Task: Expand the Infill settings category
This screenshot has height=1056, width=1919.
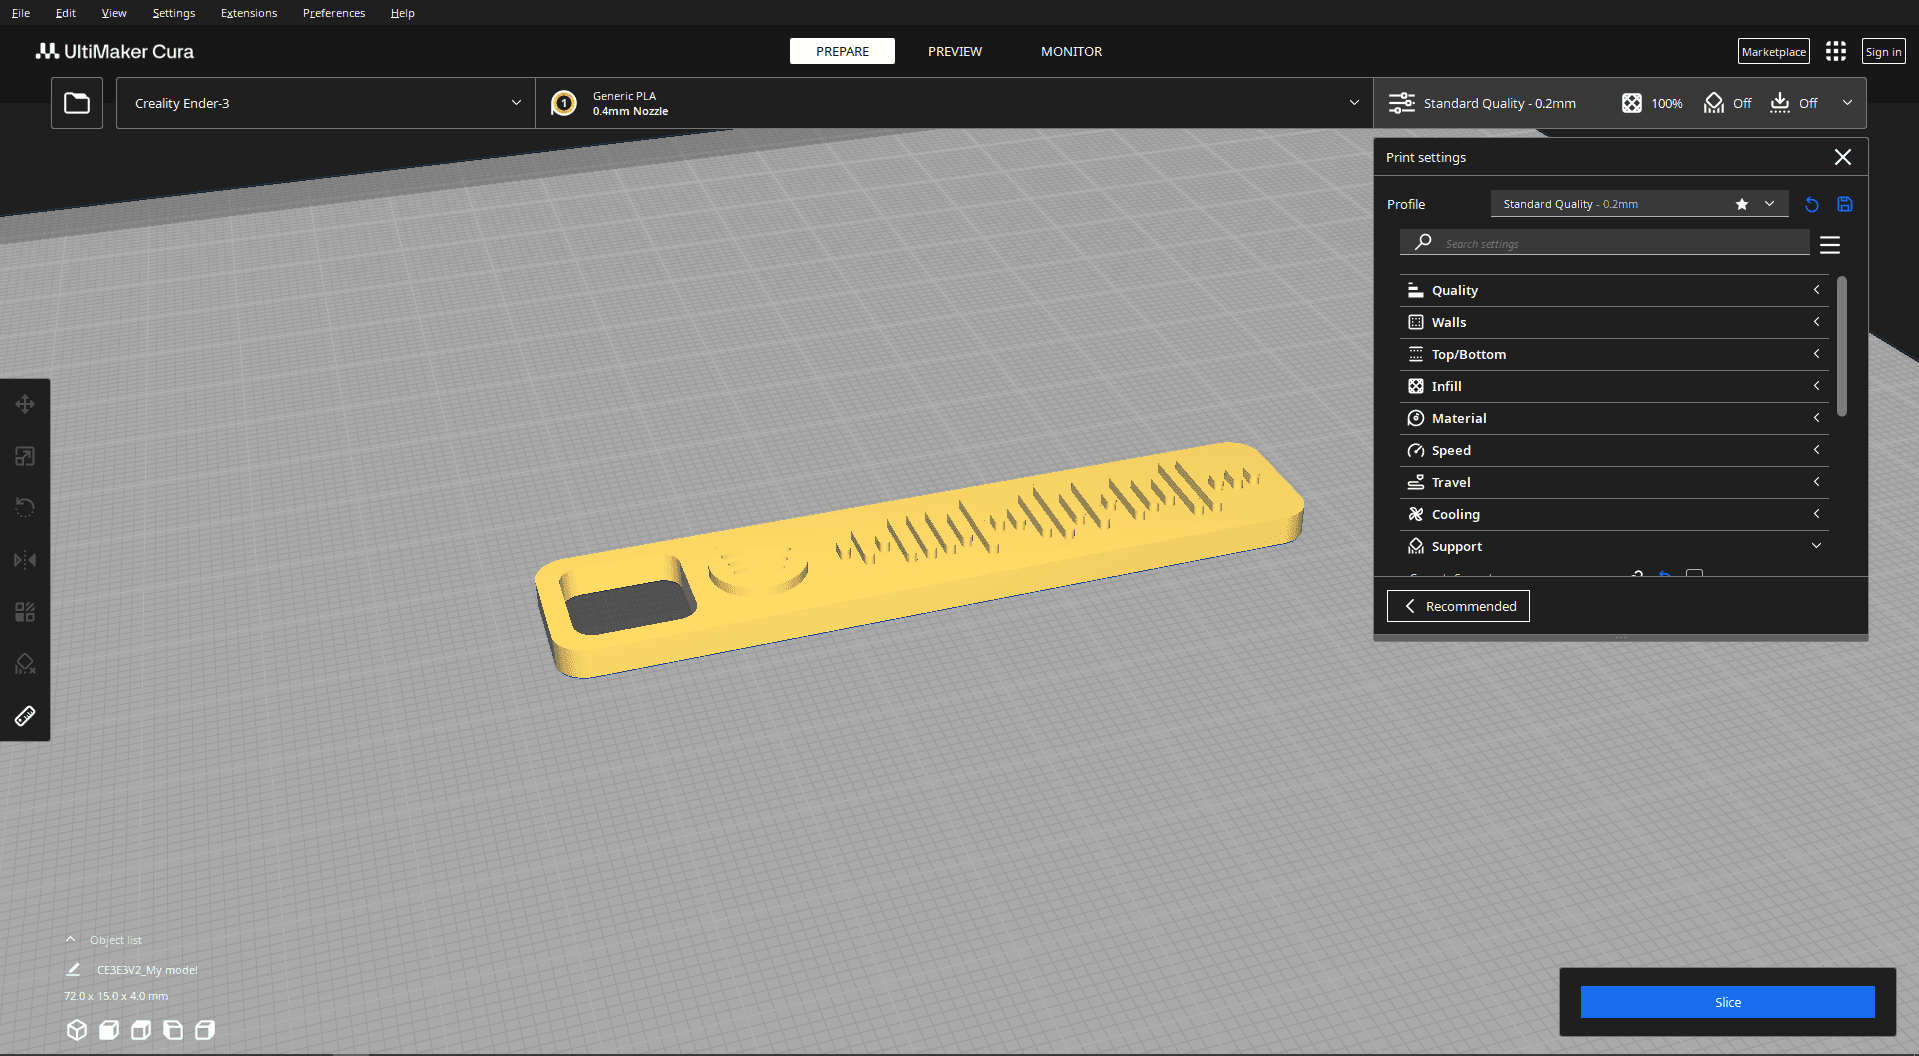Action: tap(1614, 386)
